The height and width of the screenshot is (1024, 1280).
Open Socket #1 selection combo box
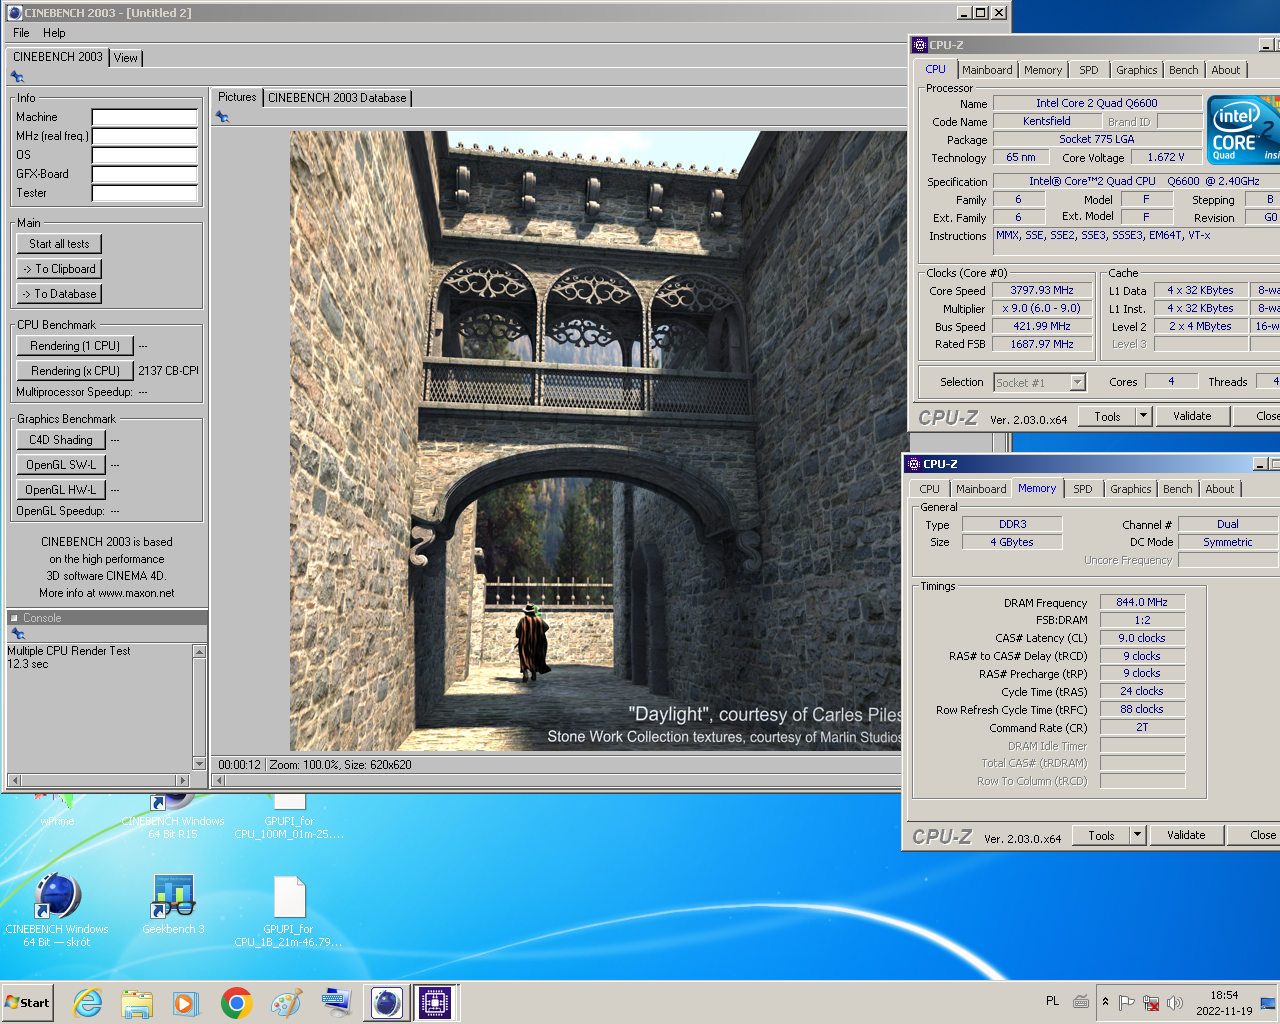click(x=1040, y=382)
